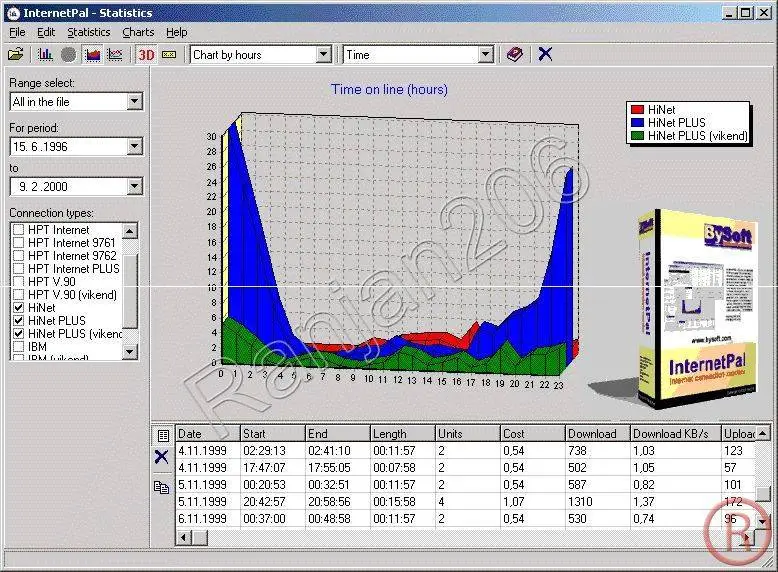Image resolution: width=778 pixels, height=572 pixels.
Task: Click the InternetPal title bar app icon
Action: click(x=13, y=13)
